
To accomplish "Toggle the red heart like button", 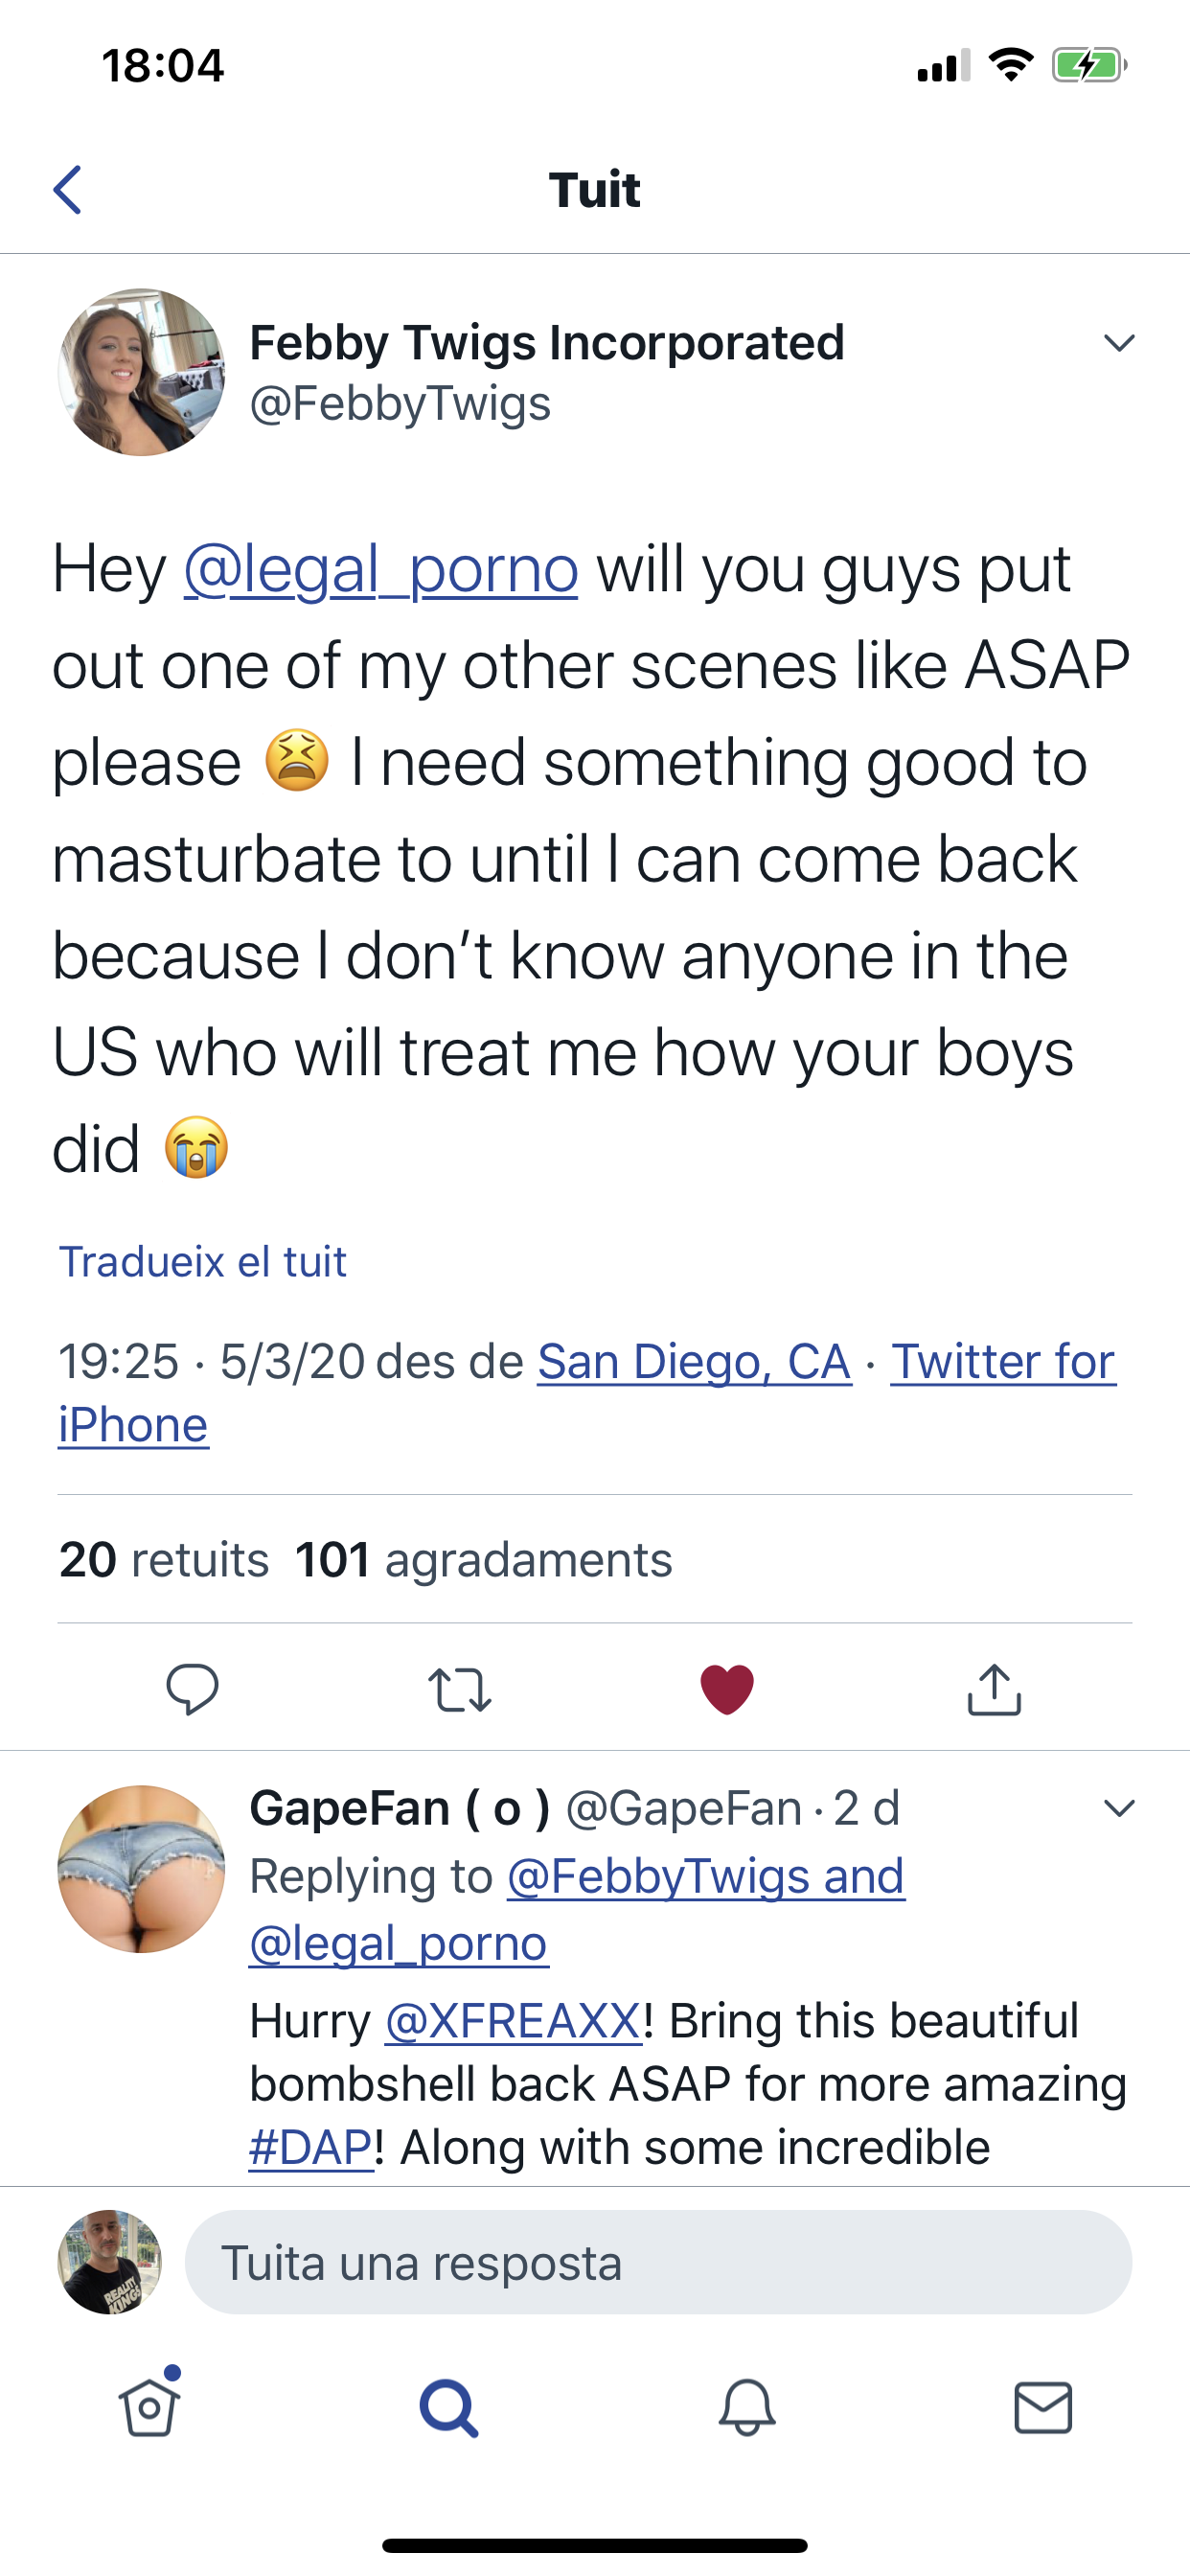I will pos(727,1689).
